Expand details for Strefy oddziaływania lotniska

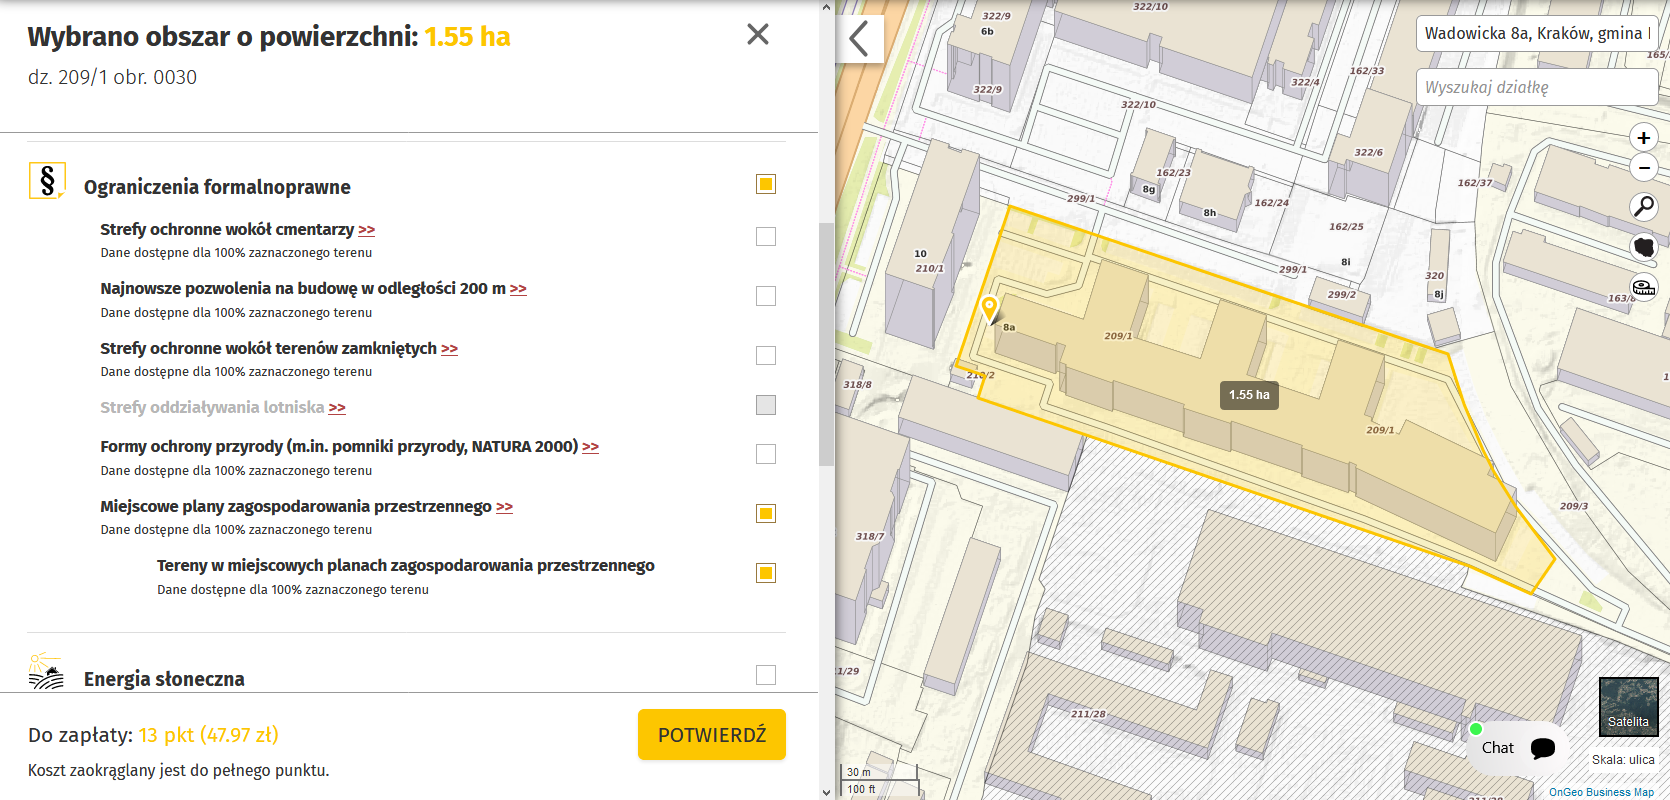click(337, 408)
